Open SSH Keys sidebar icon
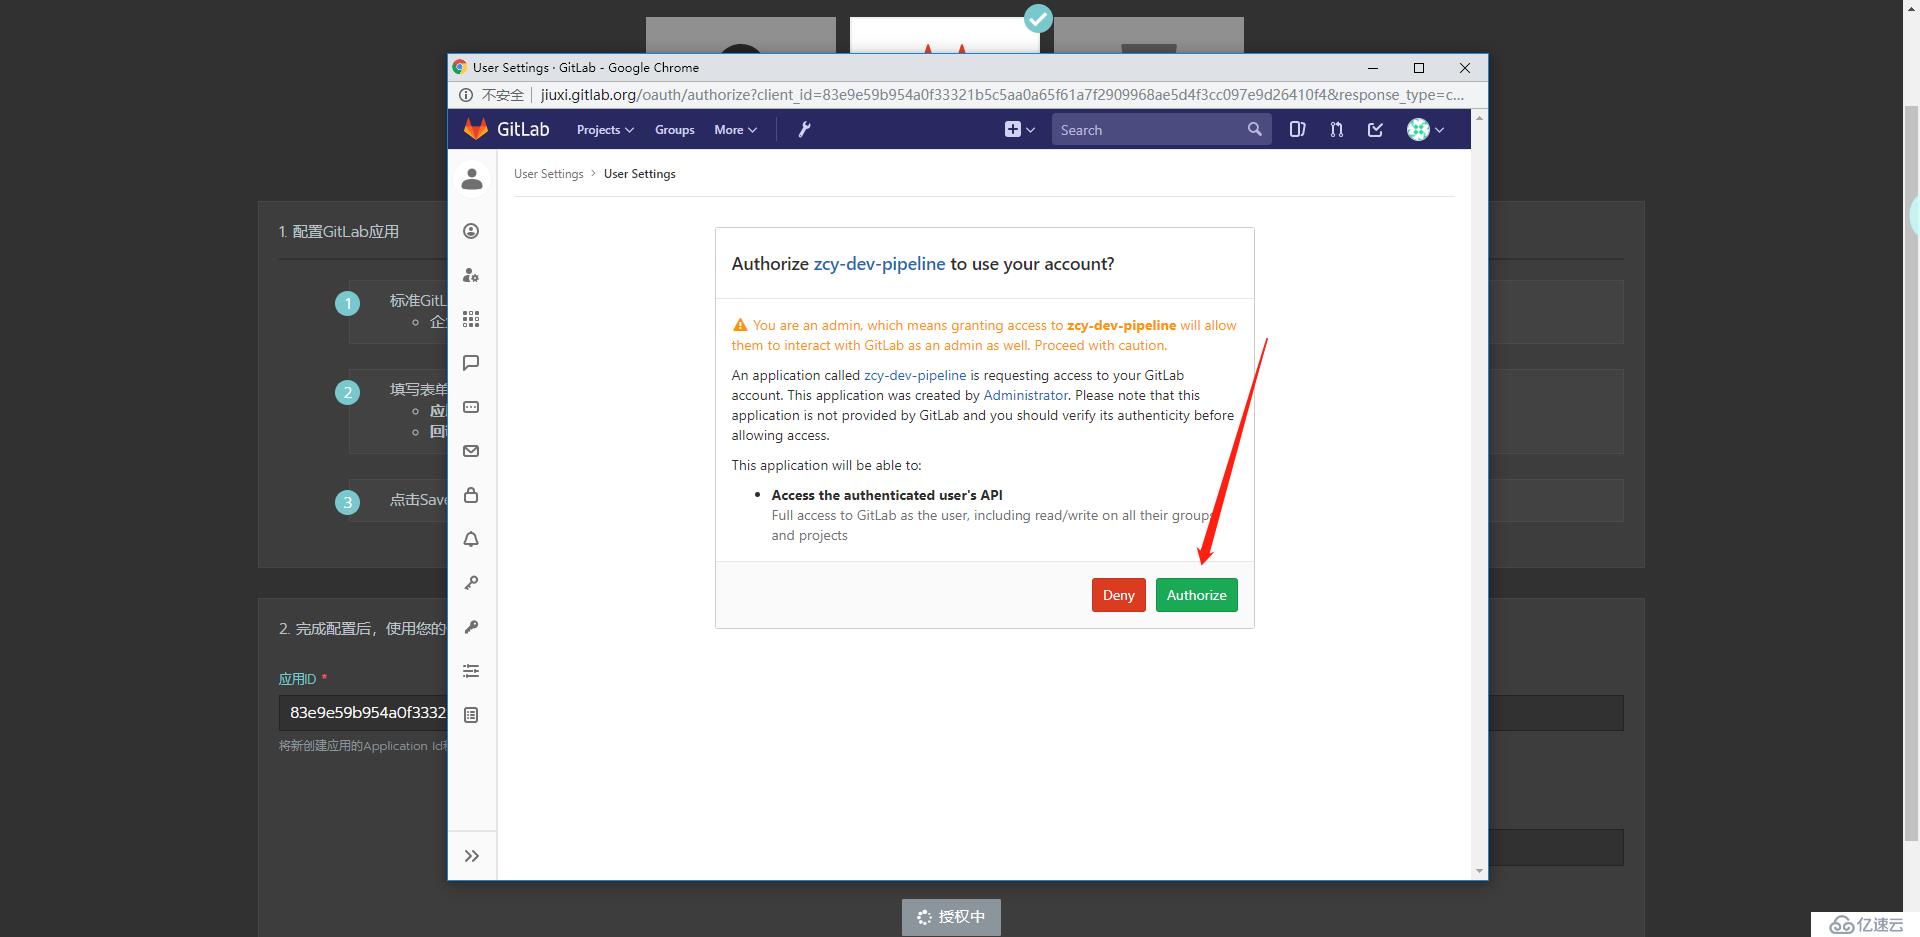 (x=471, y=583)
